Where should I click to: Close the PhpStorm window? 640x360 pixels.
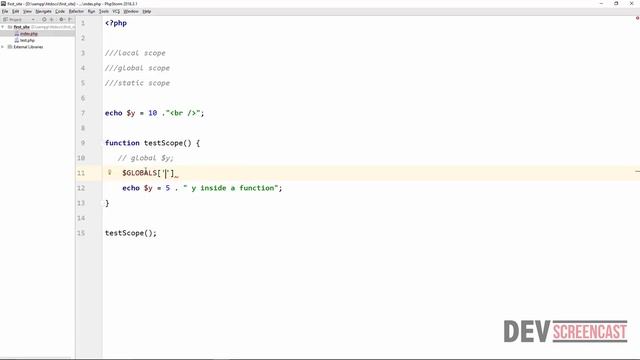tap(631, 4)
